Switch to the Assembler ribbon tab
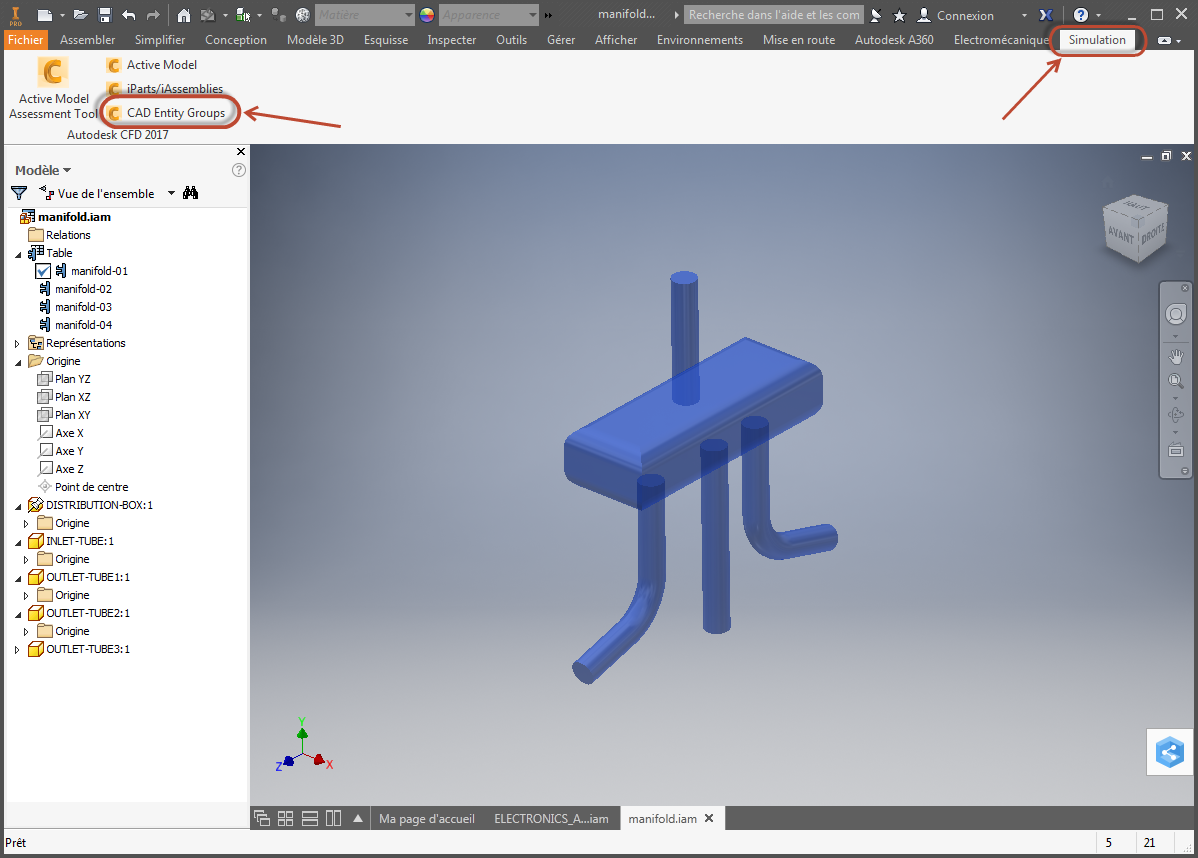1198x858 pixels. (87, 40)
